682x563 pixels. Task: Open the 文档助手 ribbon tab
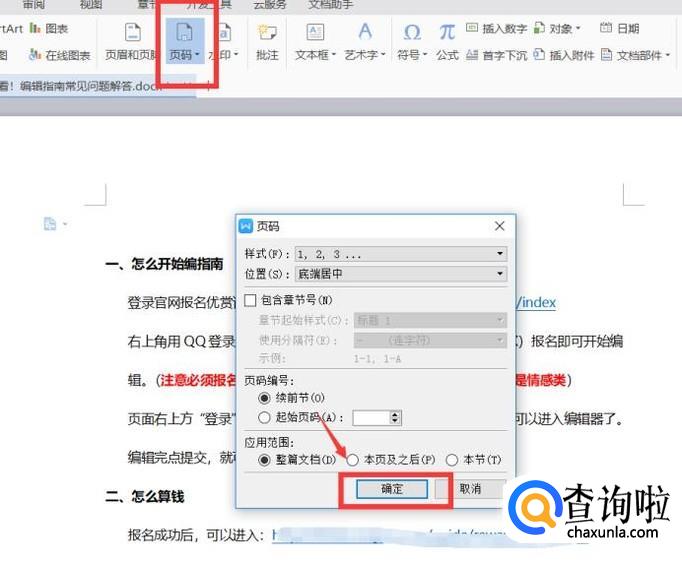(x=331, y=4)
